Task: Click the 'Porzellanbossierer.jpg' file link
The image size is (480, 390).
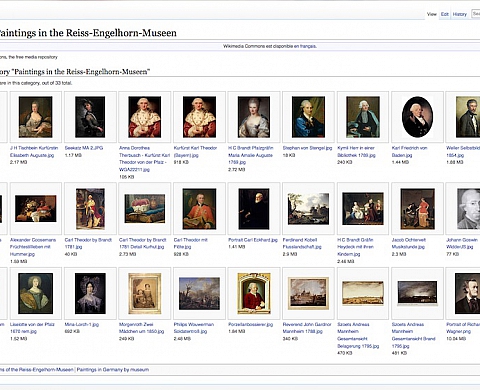Action: (x=251, y=324)
